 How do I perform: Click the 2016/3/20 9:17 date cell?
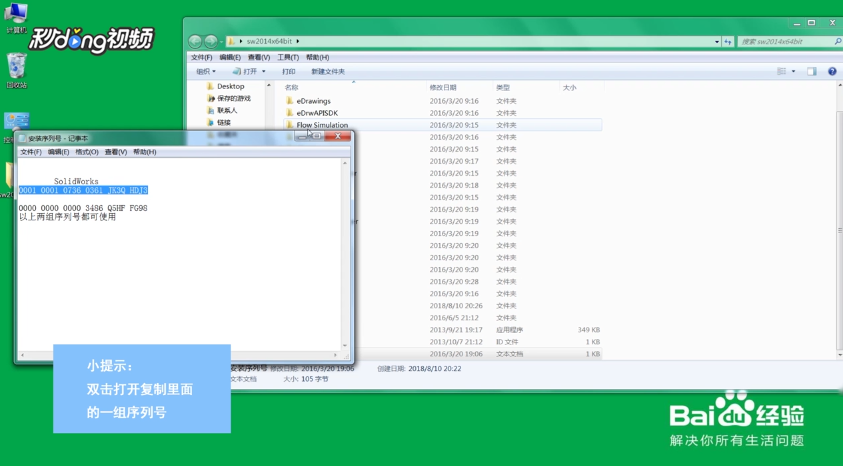[x=454, y=161]
